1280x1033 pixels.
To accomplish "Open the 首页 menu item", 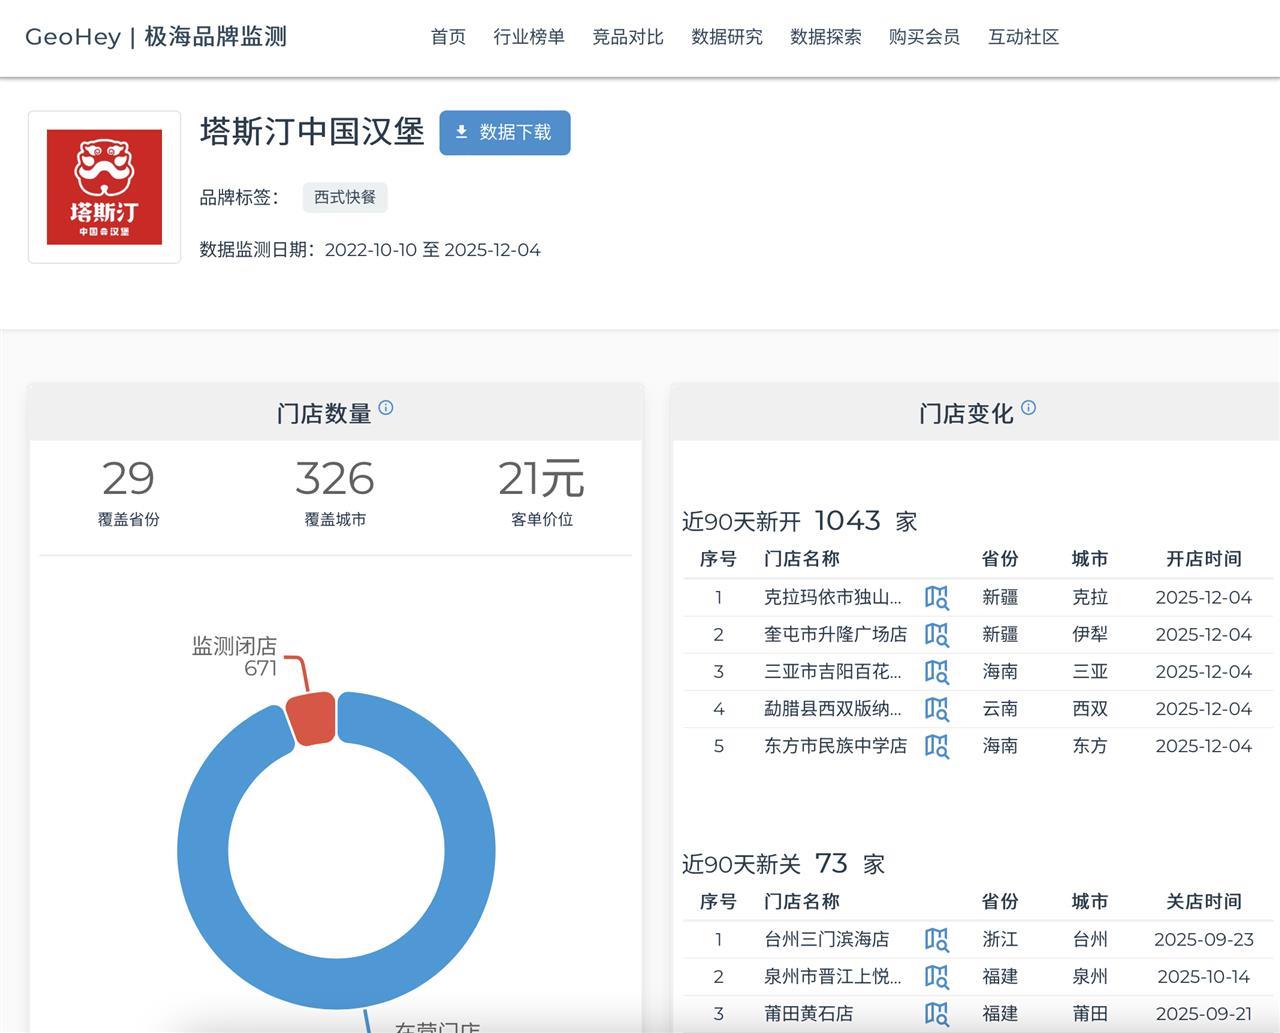I will click(x=447, y=37).
